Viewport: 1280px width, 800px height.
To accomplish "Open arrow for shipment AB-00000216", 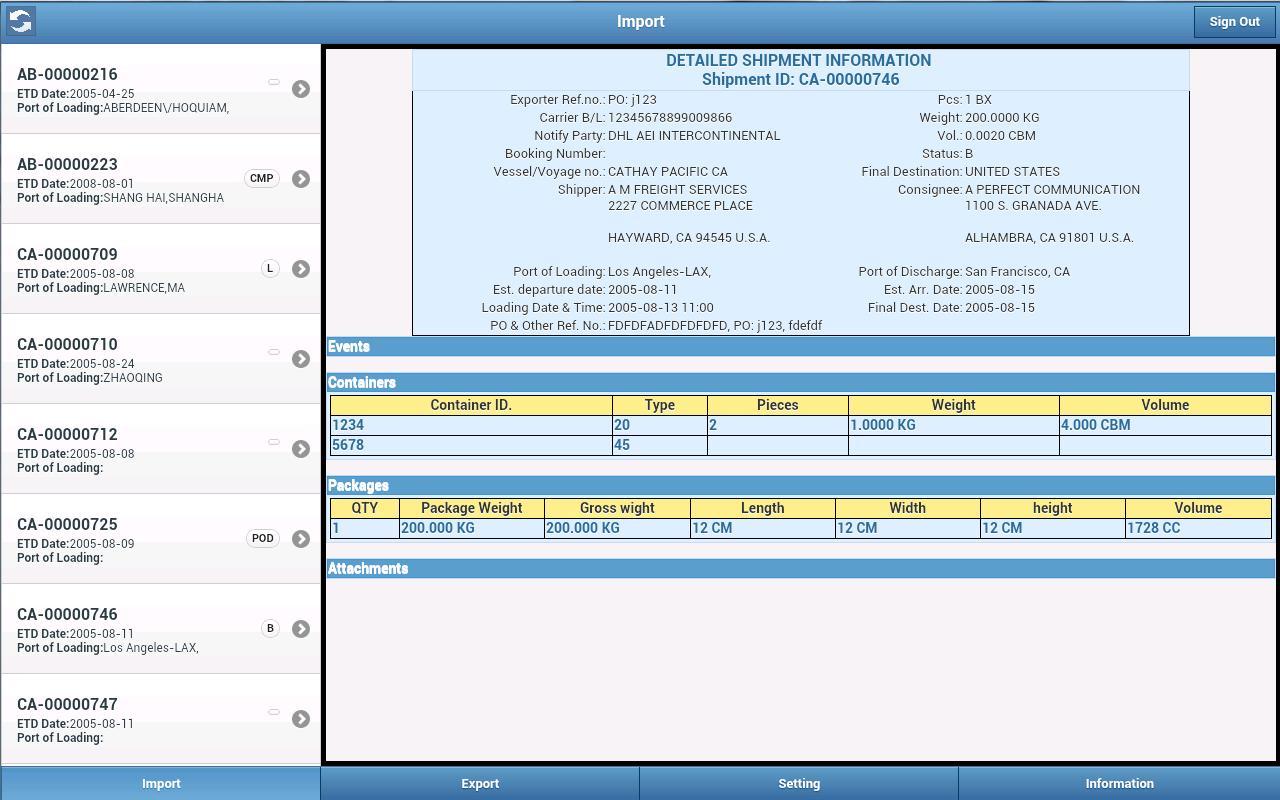I will (301, 89).
